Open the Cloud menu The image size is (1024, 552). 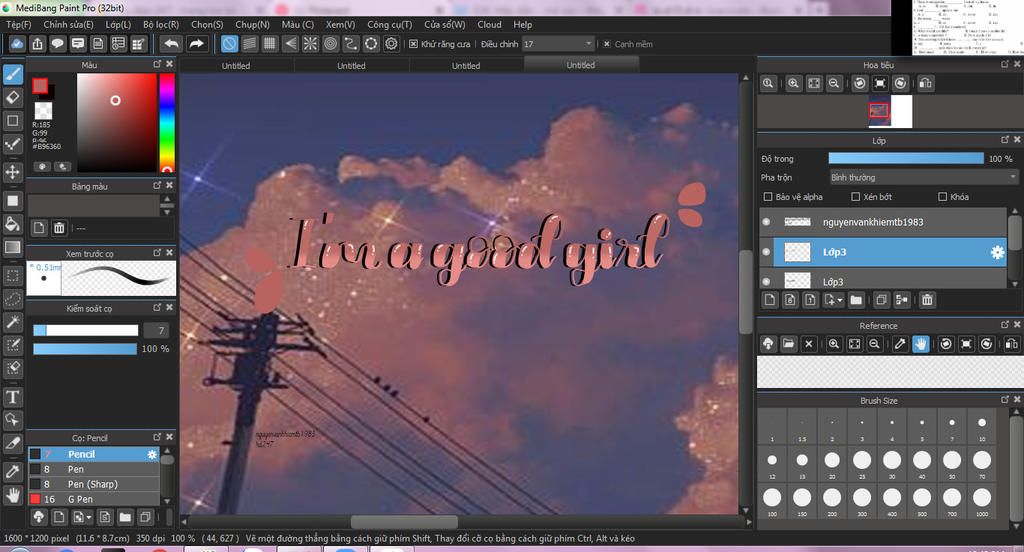pos(489,24)
